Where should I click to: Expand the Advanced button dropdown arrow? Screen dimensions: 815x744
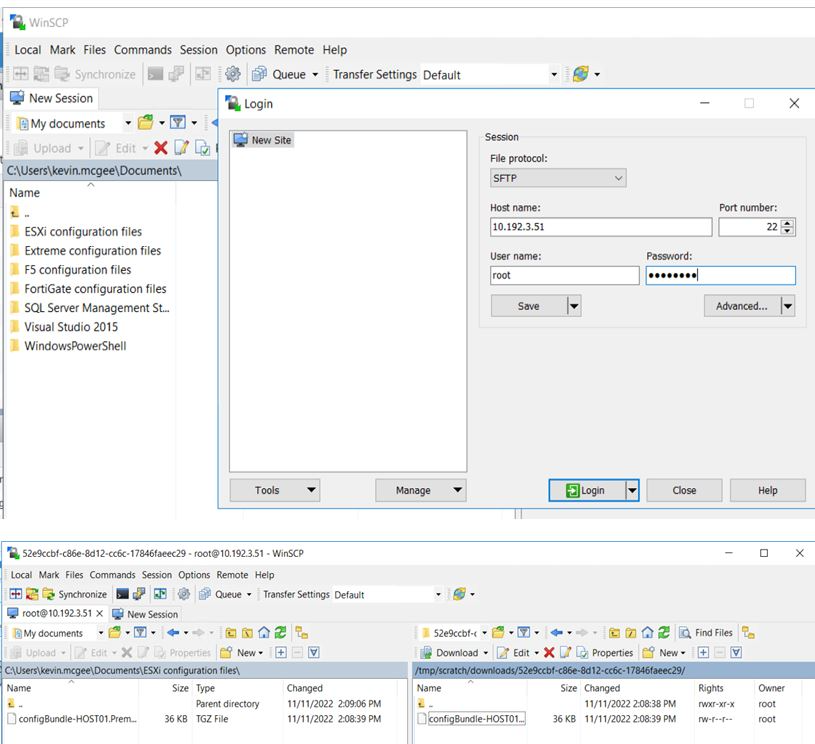[788, 306]
